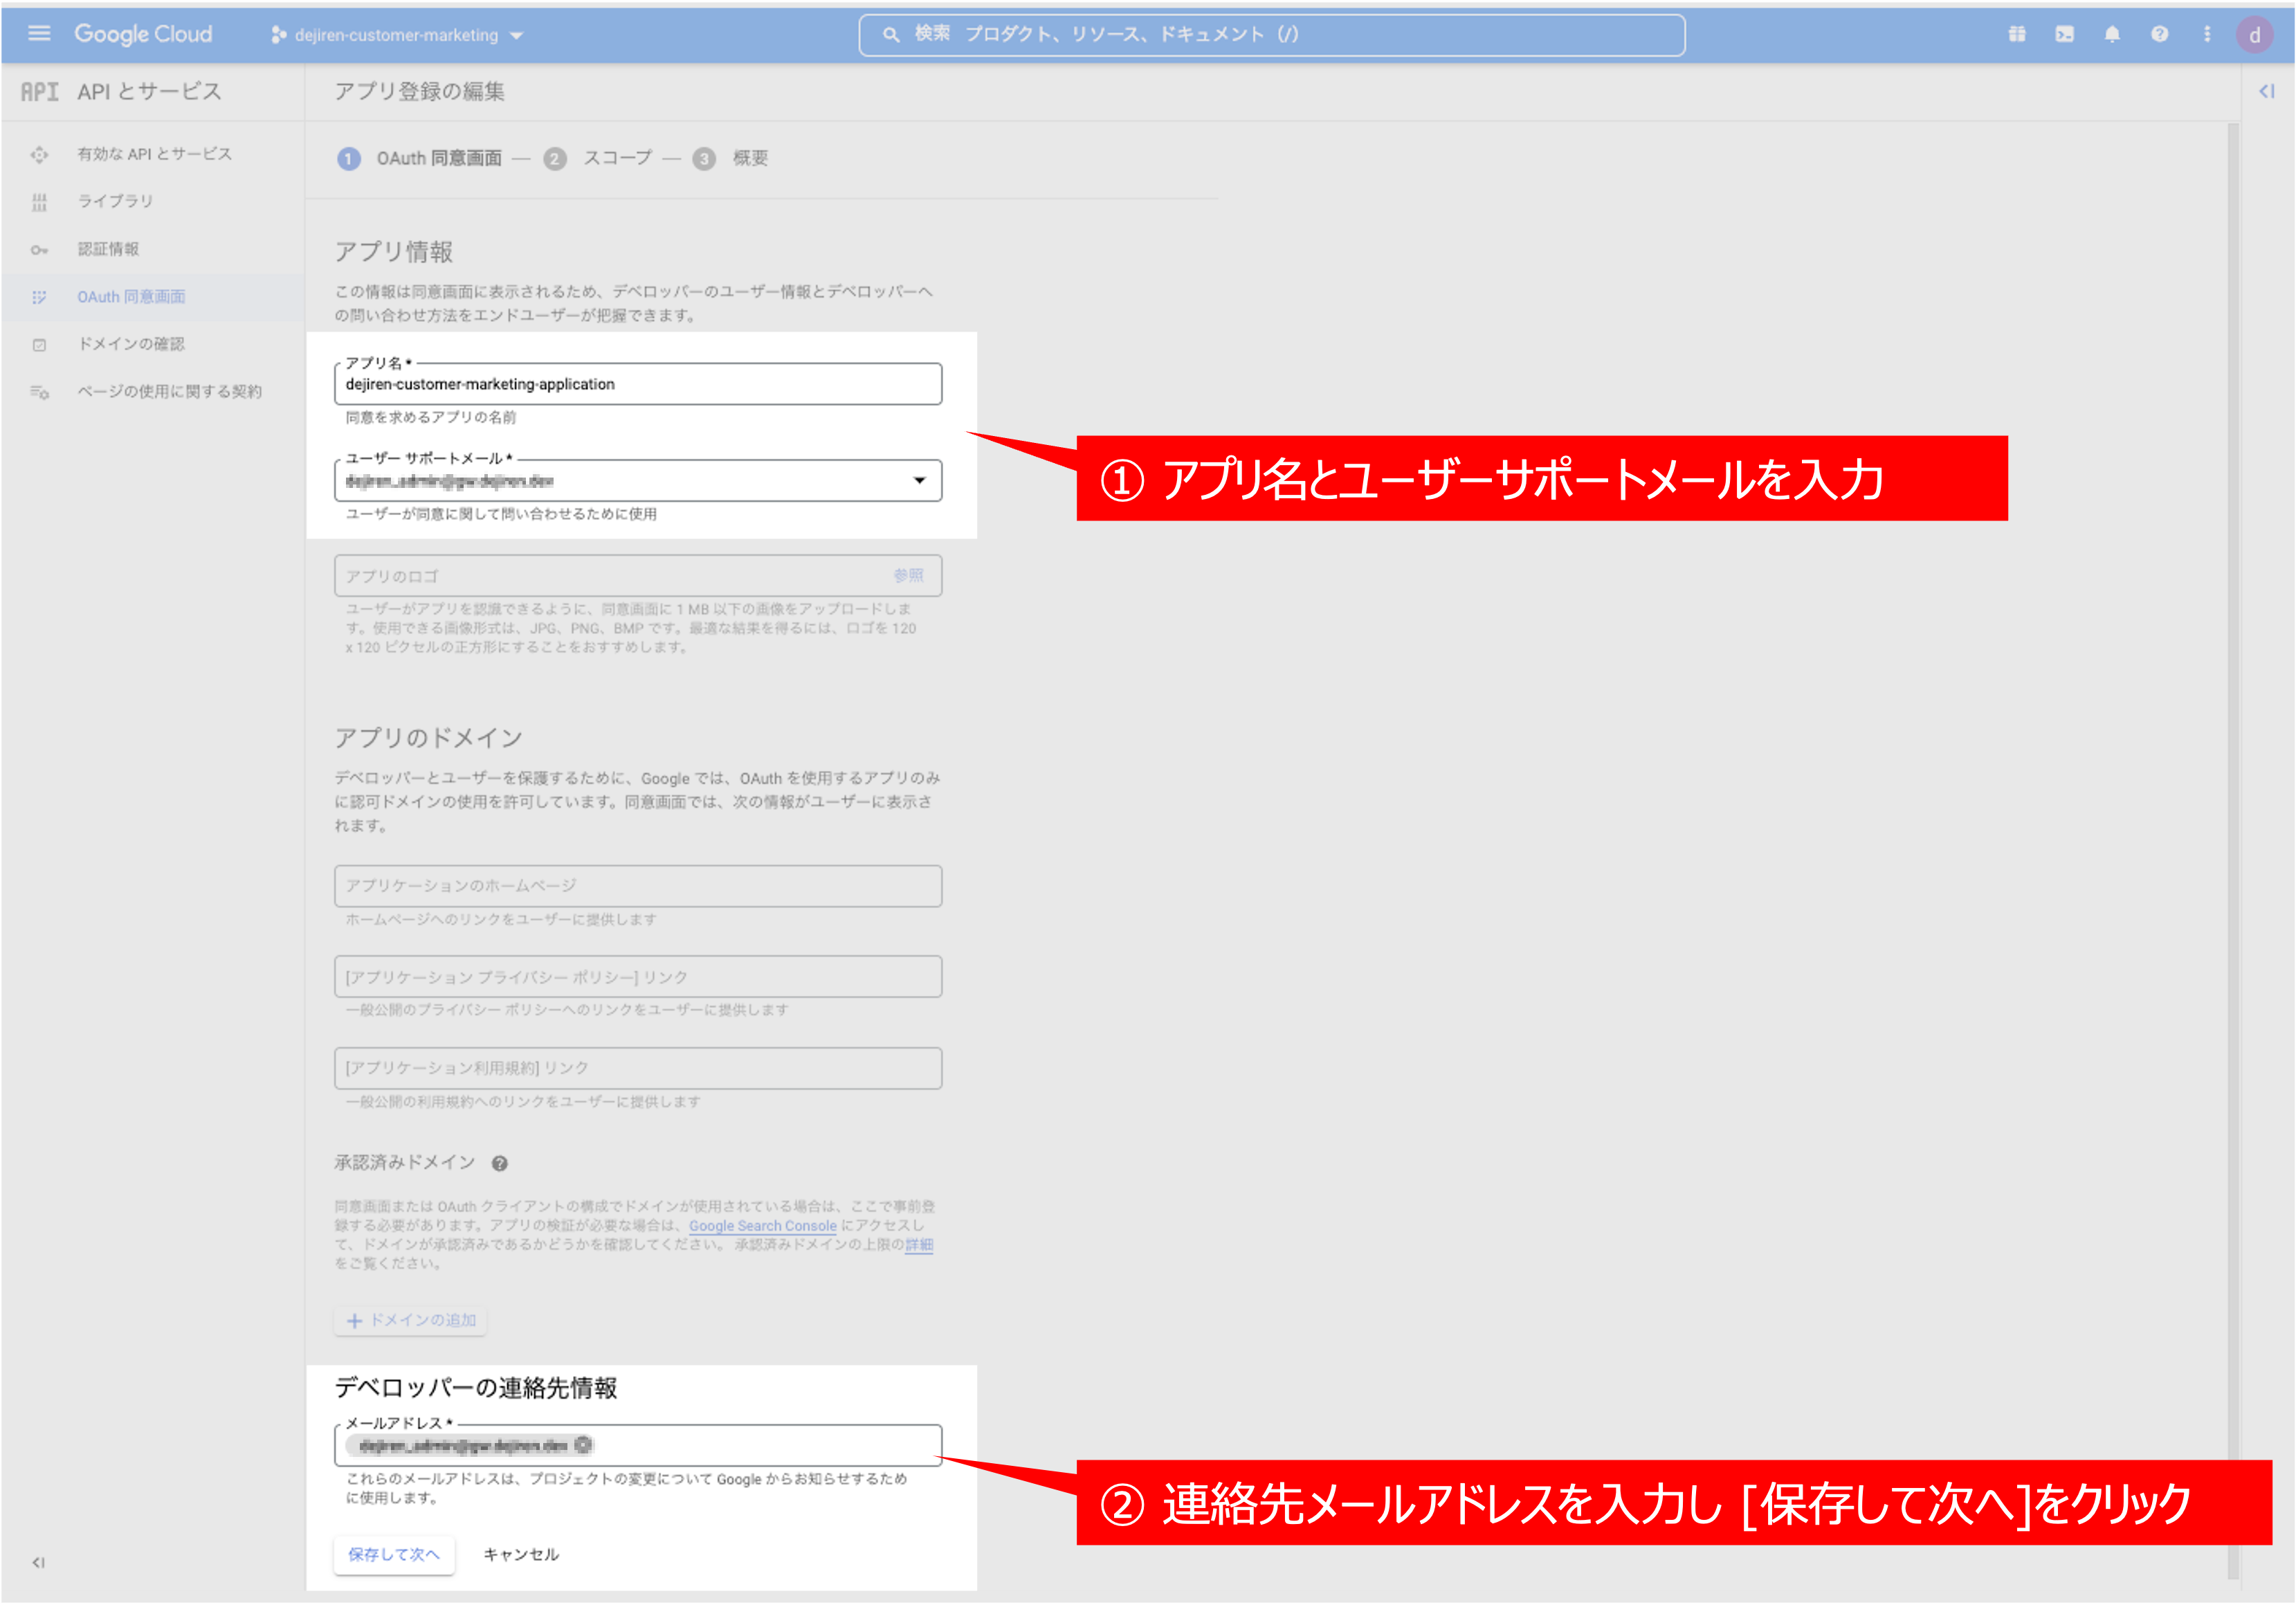This screenshot has width=2296, height=1605.
Task: Click the OAuth 同意画面 sidebar icon
Action: click(39, 297)
